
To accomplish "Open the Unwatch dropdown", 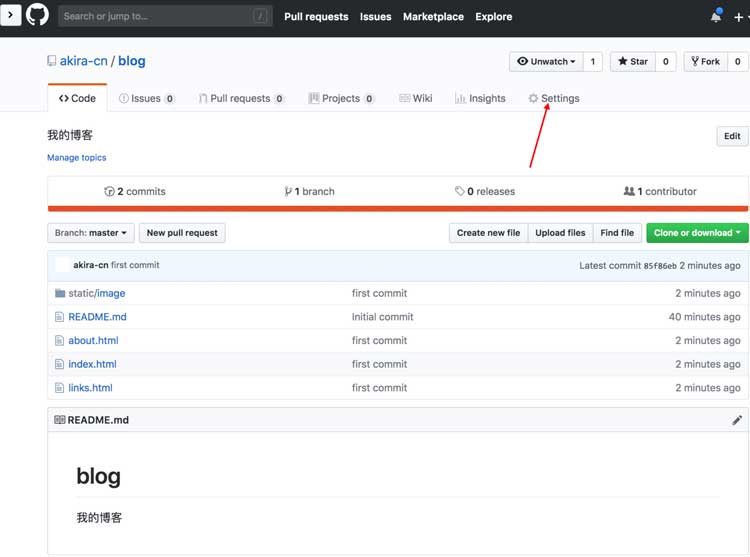I will coord(546,62).
